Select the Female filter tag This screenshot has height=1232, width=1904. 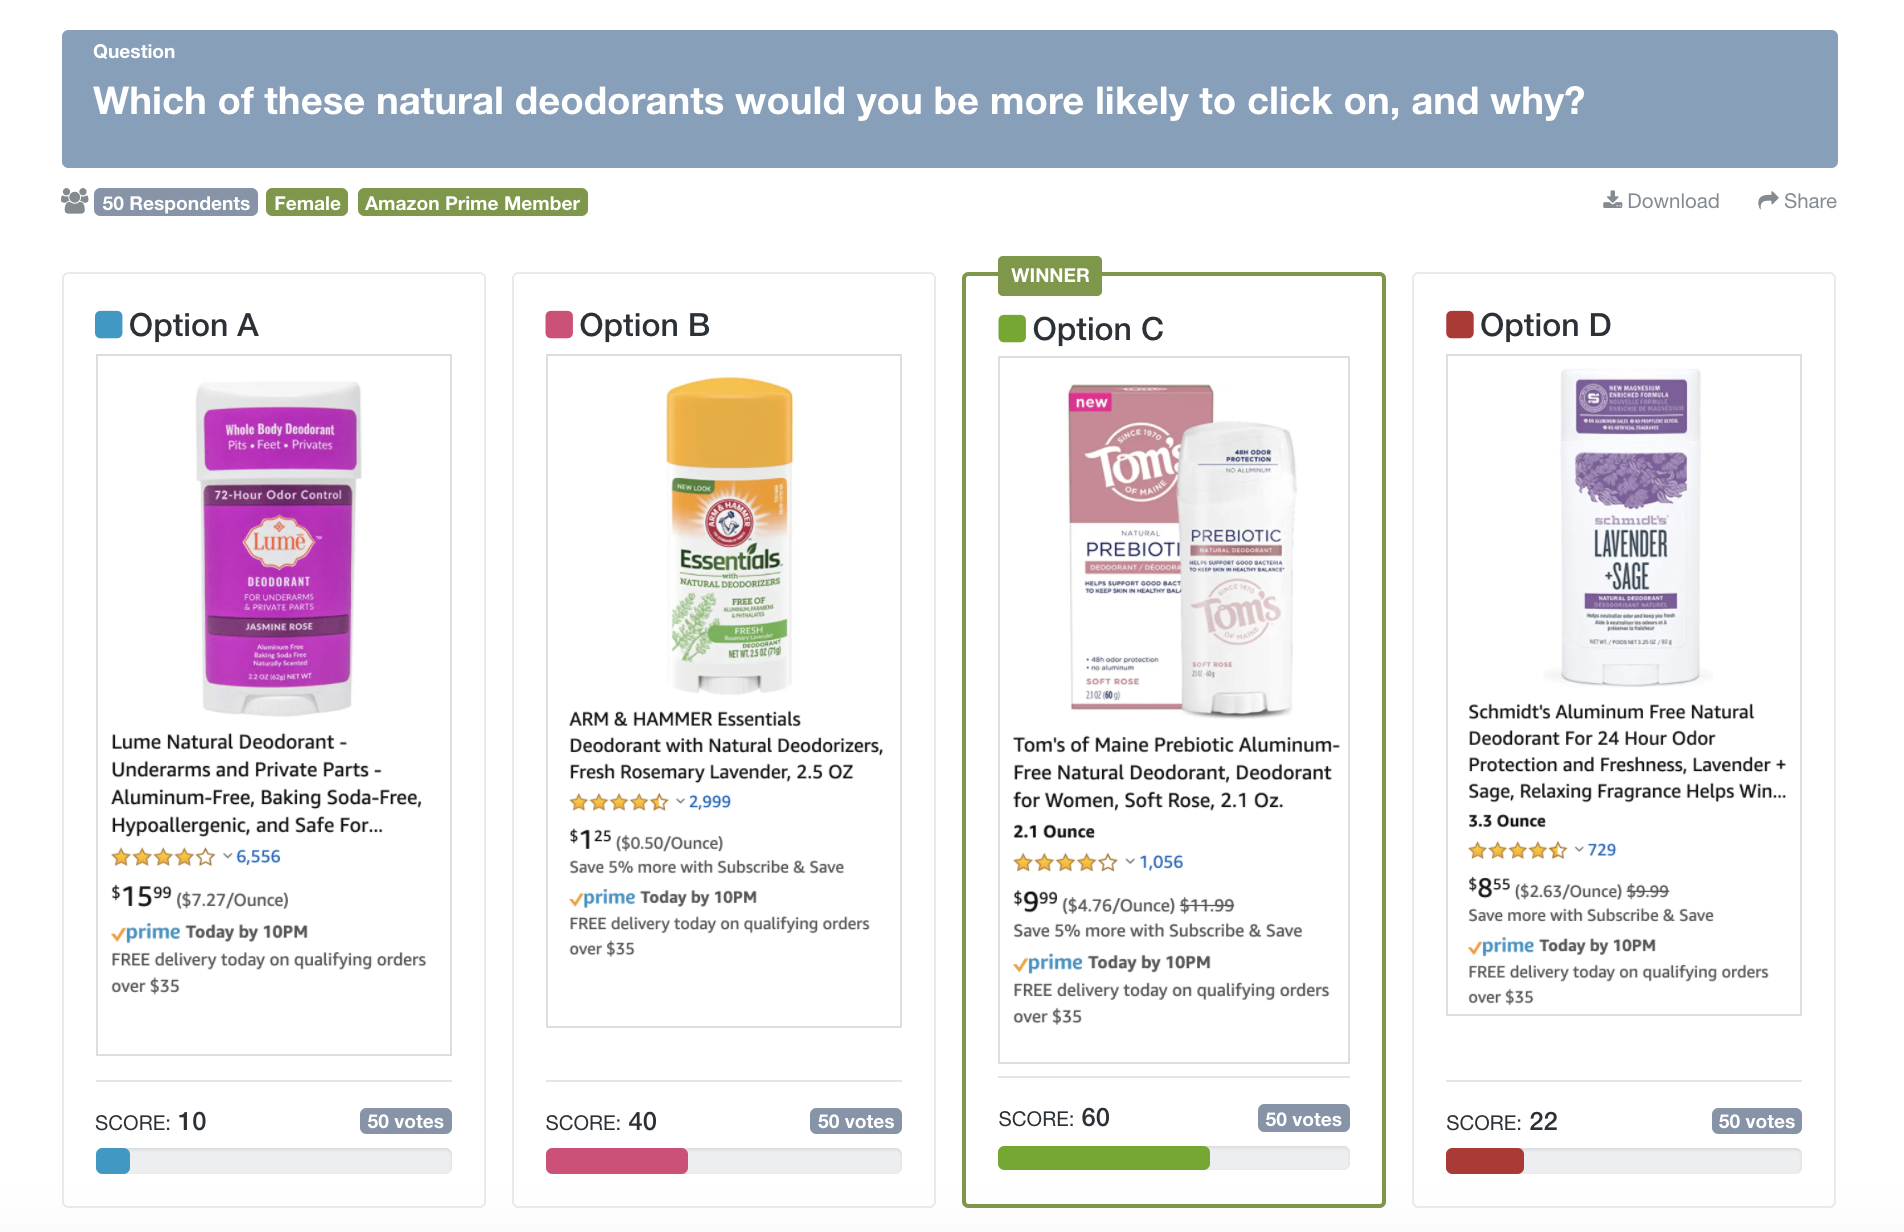(x=307, y=203)
